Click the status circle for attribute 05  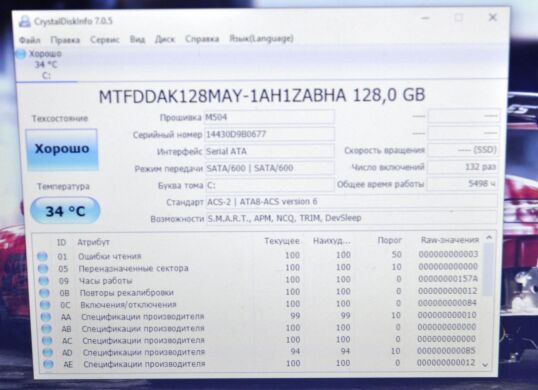click(x=43, y=268)
